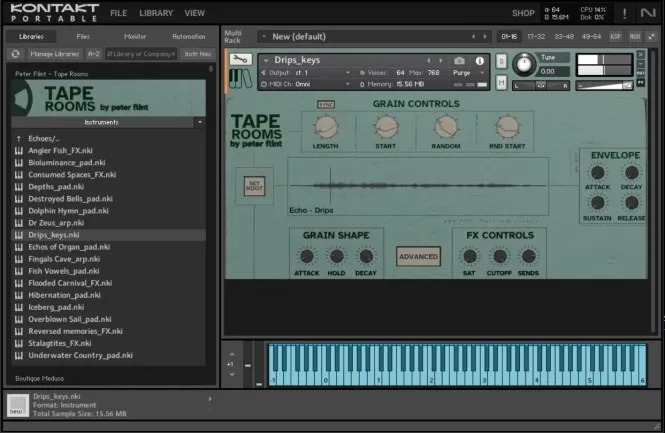
Task: Click the Grain Shape ATTACK knob
Action: [x=307, y=256]
